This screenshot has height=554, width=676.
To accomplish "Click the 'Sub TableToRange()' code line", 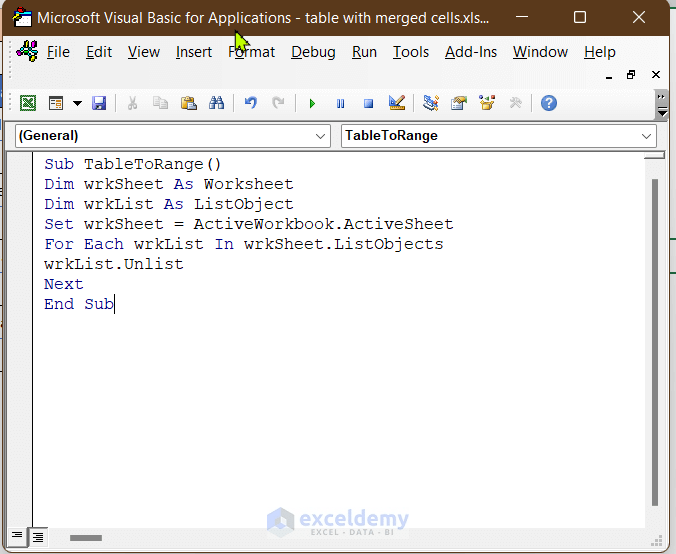I will (x=132, y=164).
